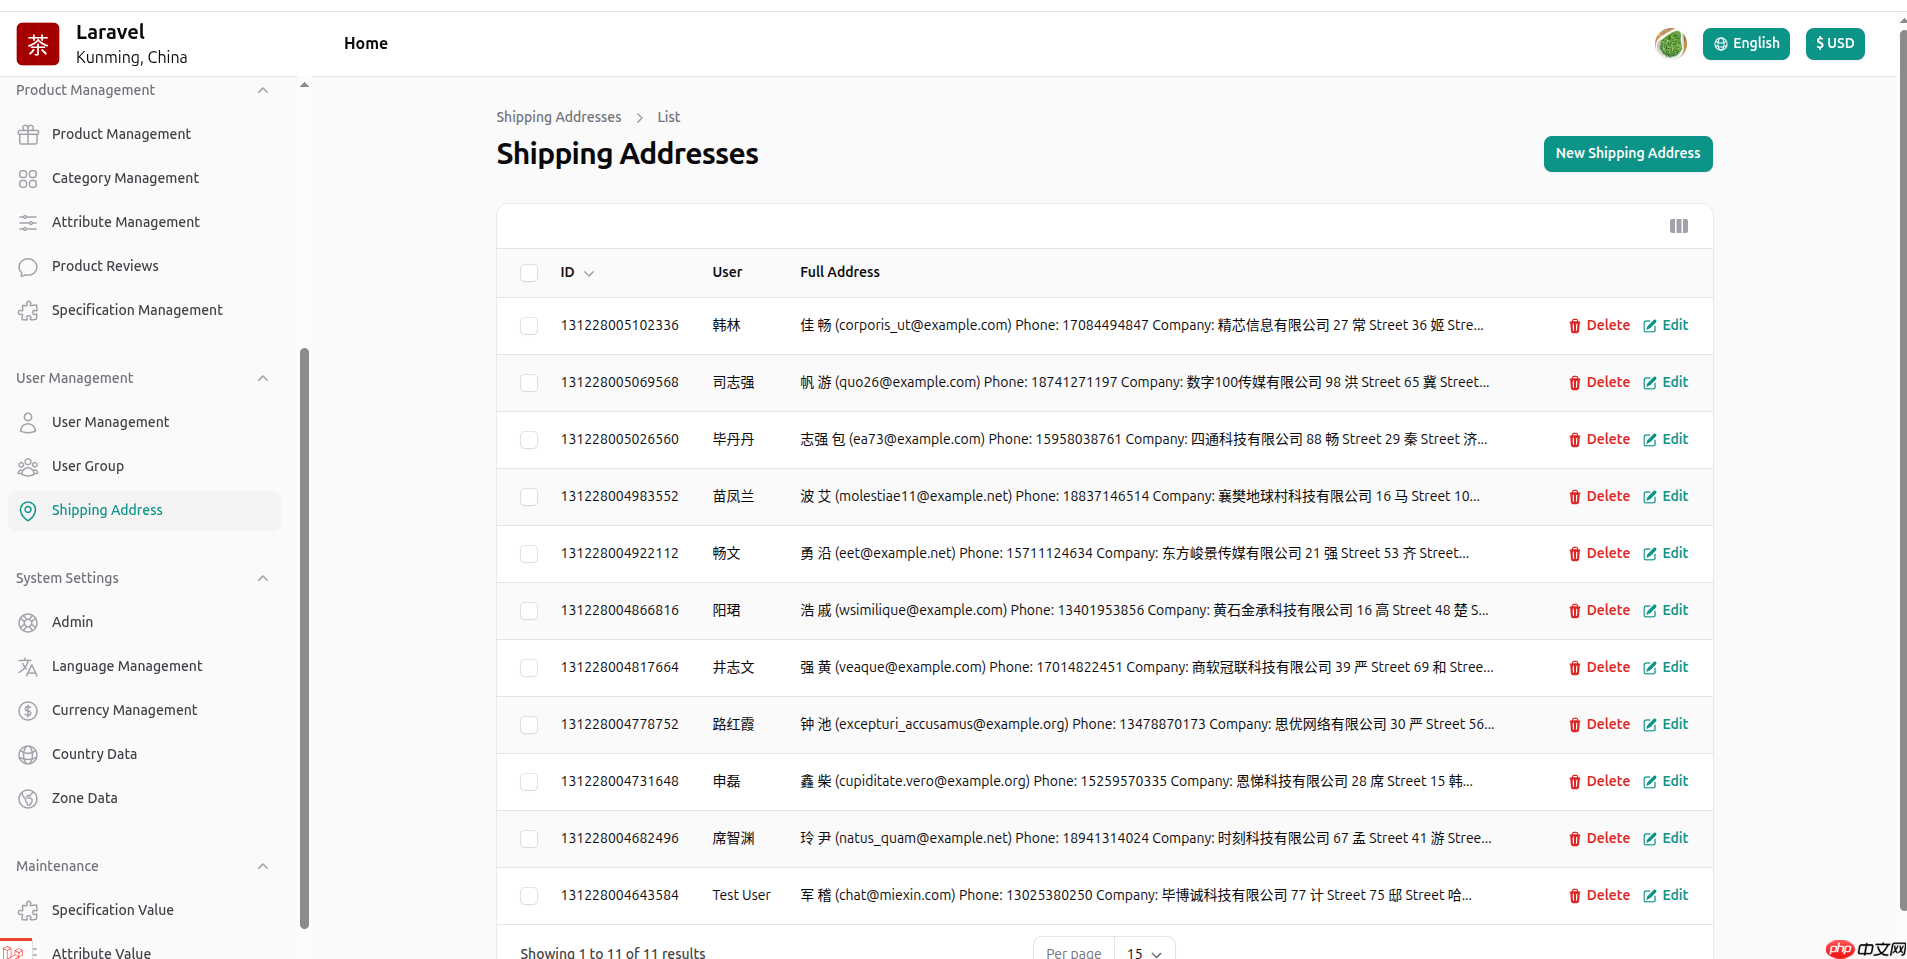1907x959 pixels.
Task: Open Currency Management via its dollar icon
Action: pyautogui.click(x=28, y=710)
